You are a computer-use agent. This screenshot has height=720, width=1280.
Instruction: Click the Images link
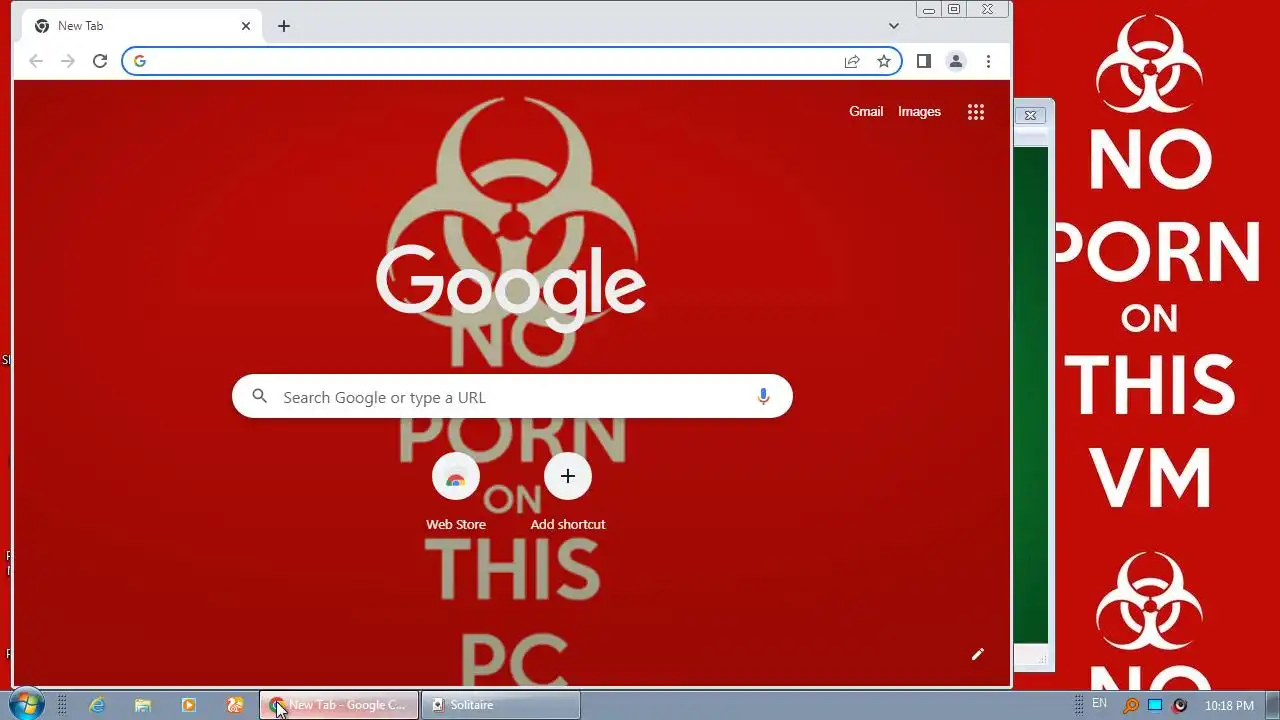(919, 112)
